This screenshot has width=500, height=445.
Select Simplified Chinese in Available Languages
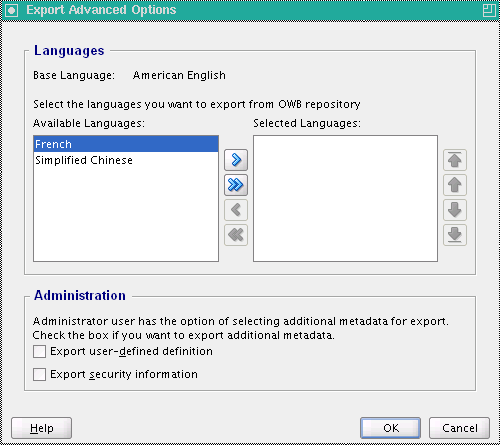[126, 160]
